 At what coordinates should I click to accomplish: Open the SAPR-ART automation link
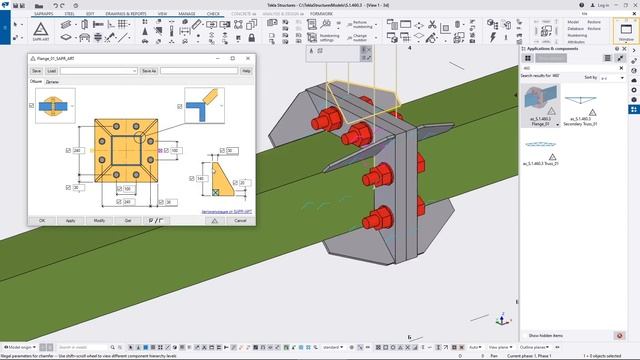point(227,211)
